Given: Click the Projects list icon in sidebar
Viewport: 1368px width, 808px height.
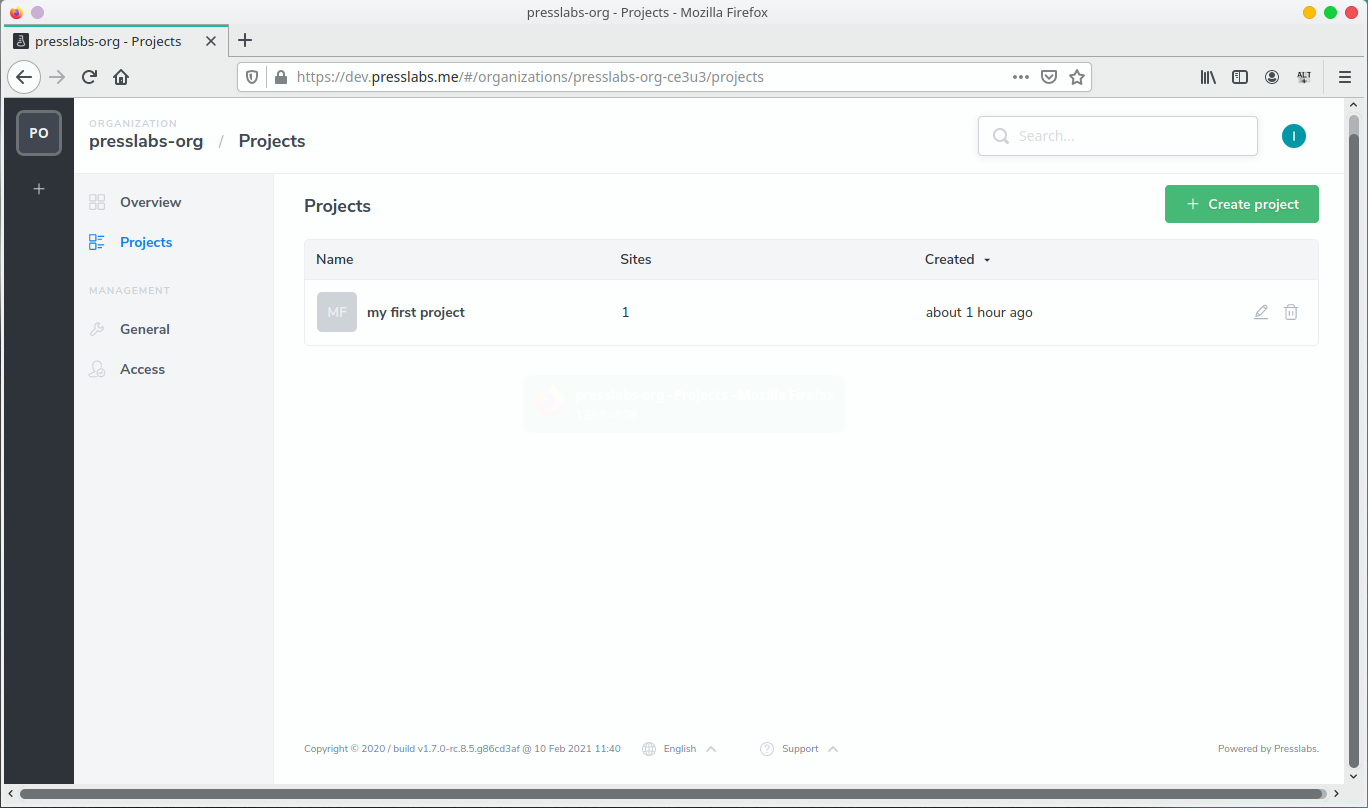Looking at the screenshot, I should pyautogui.click(x=97, y=242).
